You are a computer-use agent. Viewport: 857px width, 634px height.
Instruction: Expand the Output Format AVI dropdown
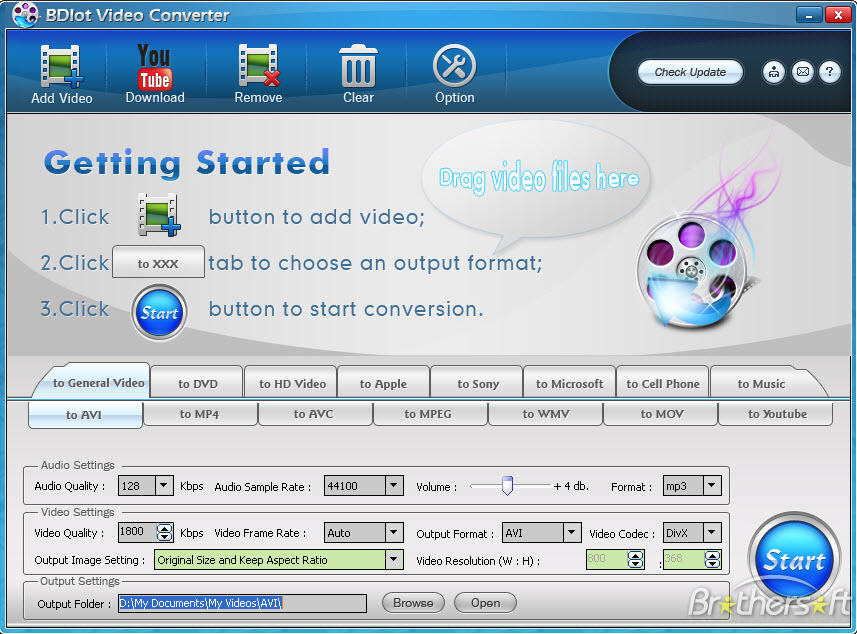tap(572, 532)
